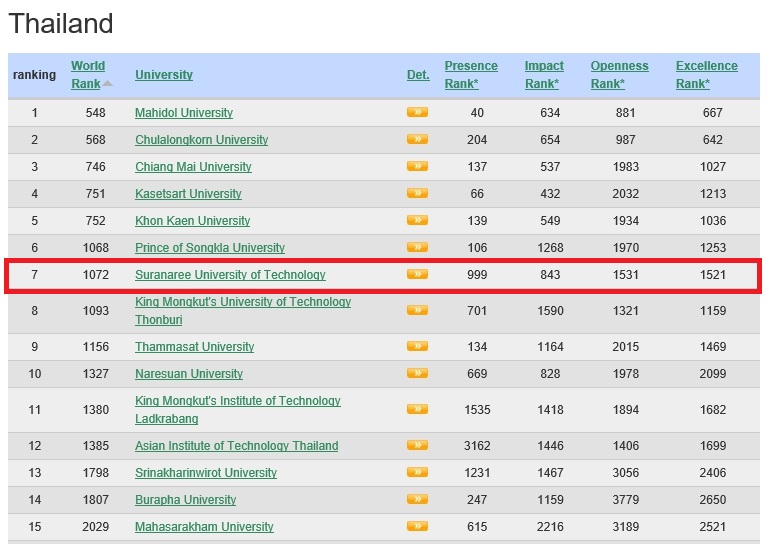This screenshot has height=544, width=769.
Task: Open details icon for Burapha University
Action: [417, 499]
